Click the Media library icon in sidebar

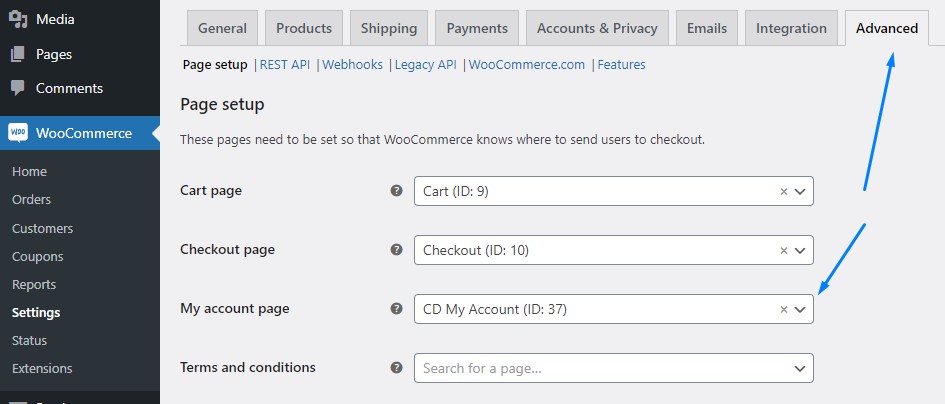pos(18,19)
